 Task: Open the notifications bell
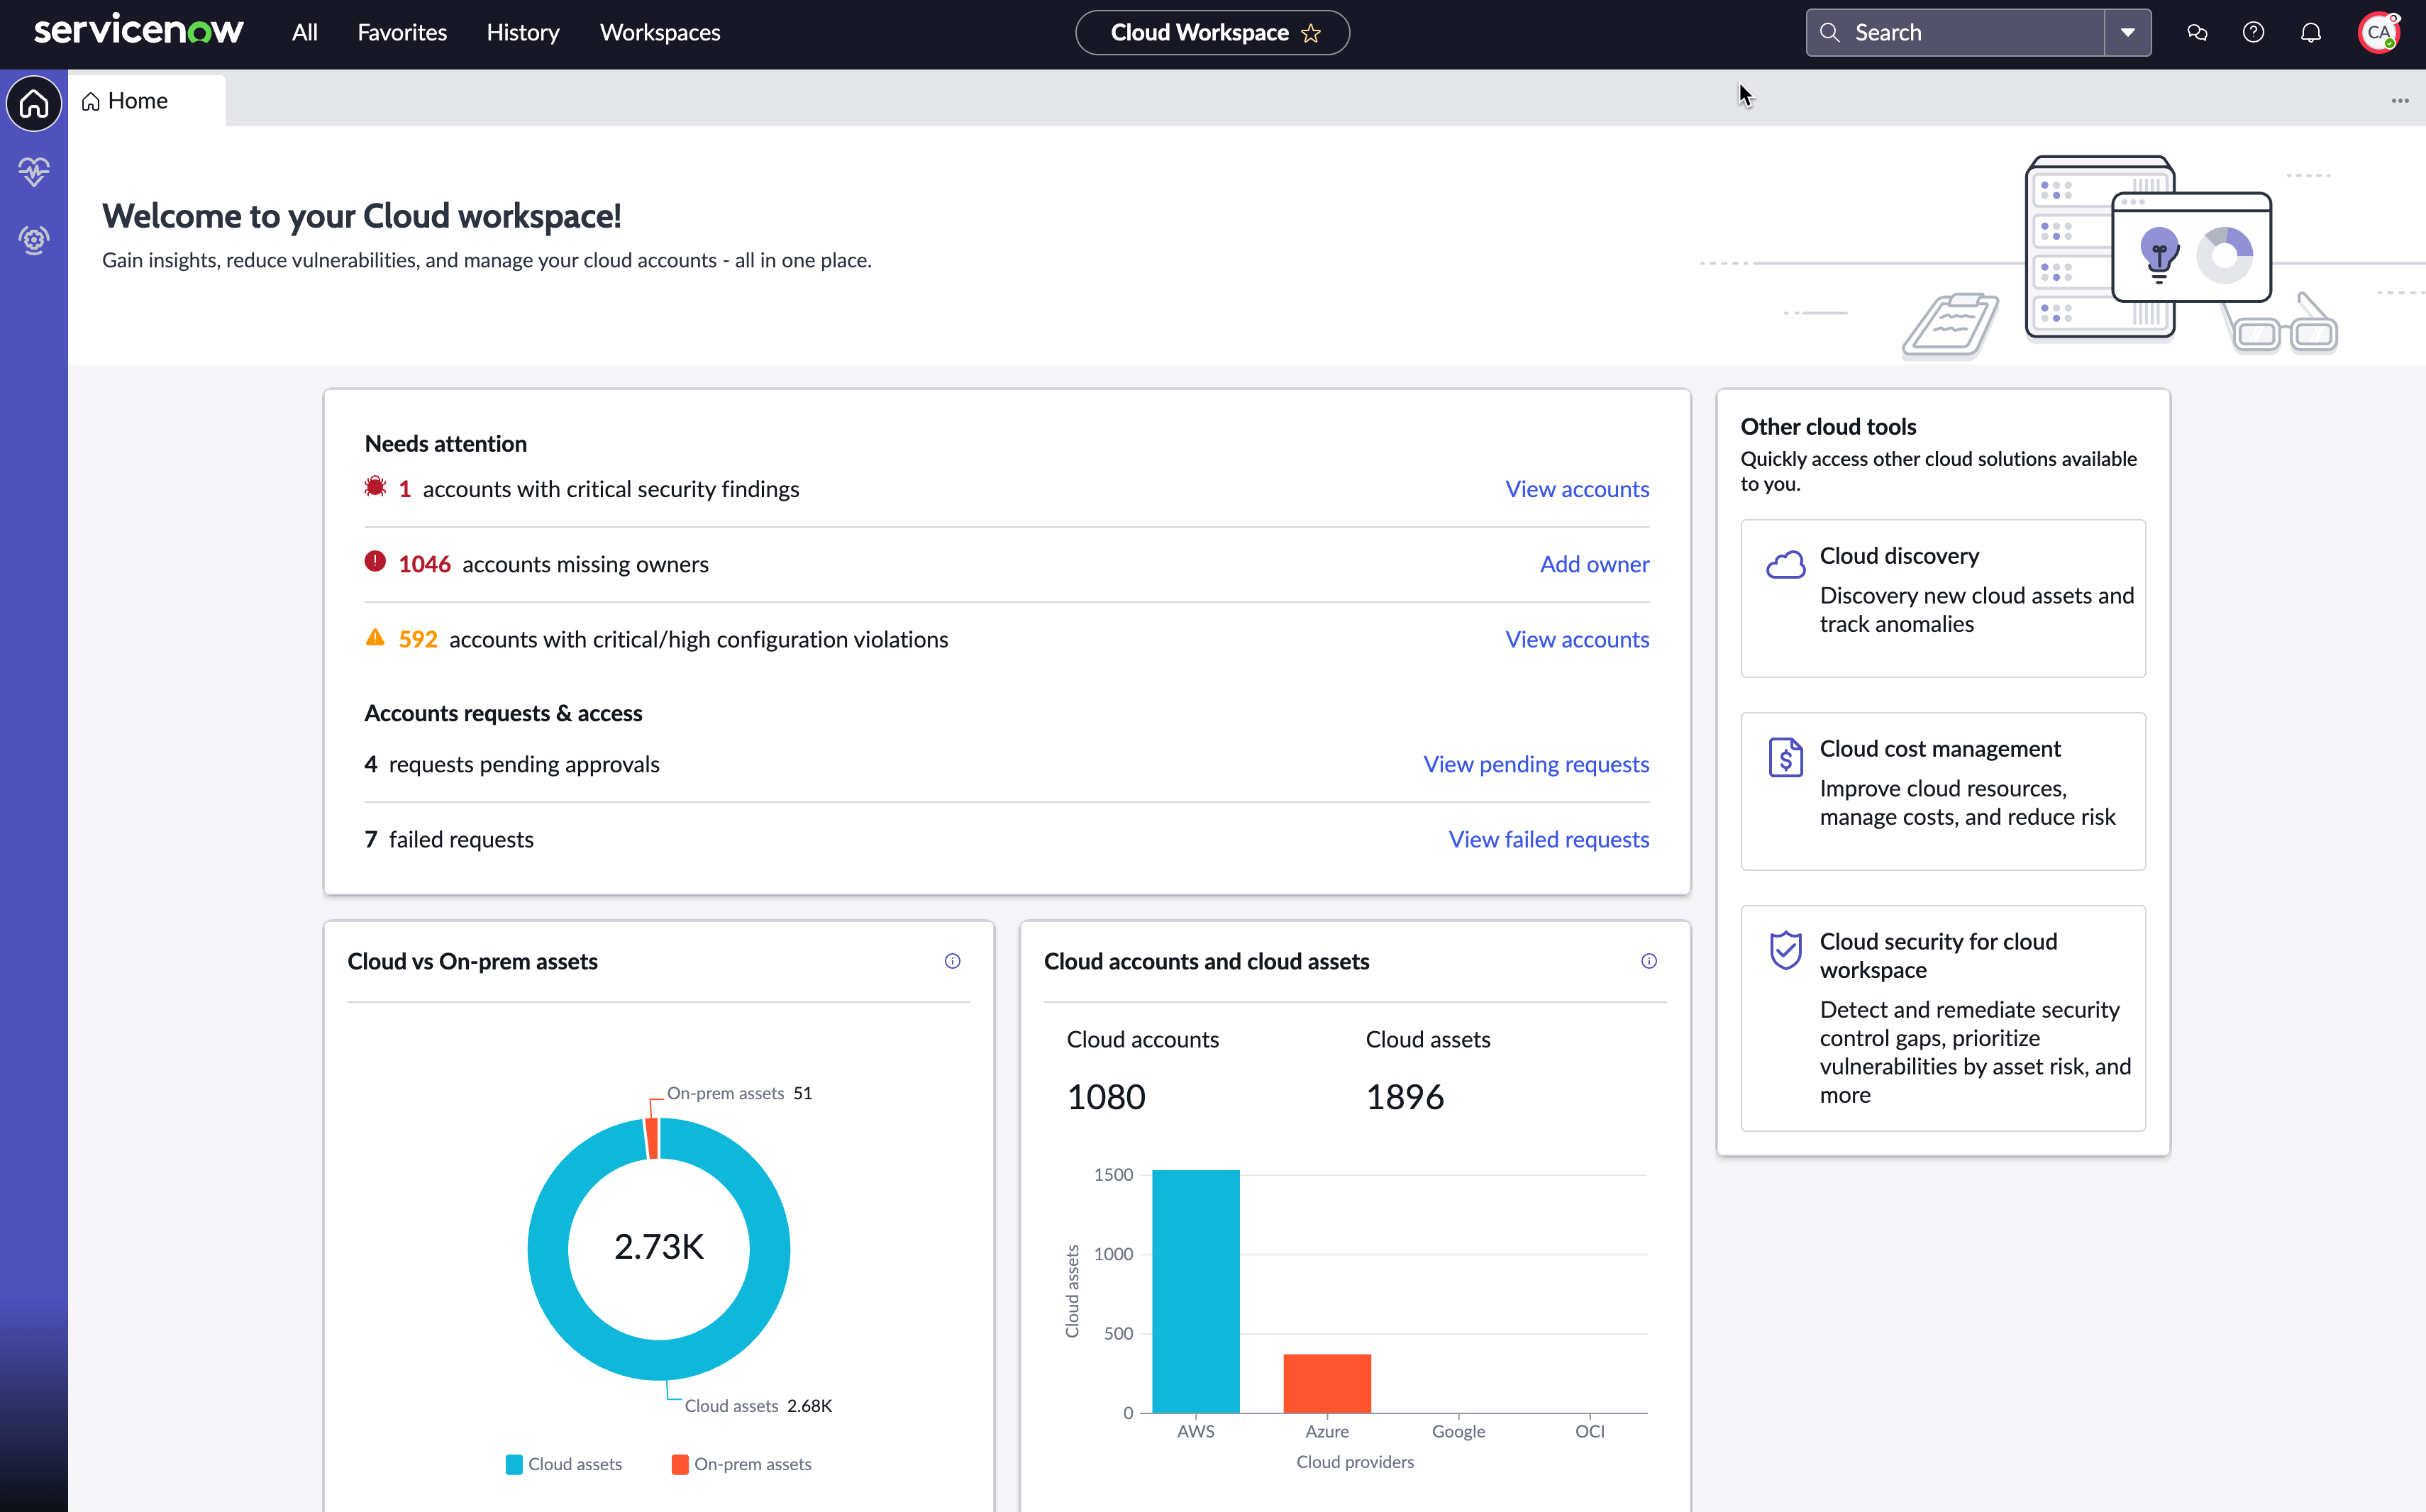tap(2311, 32)
